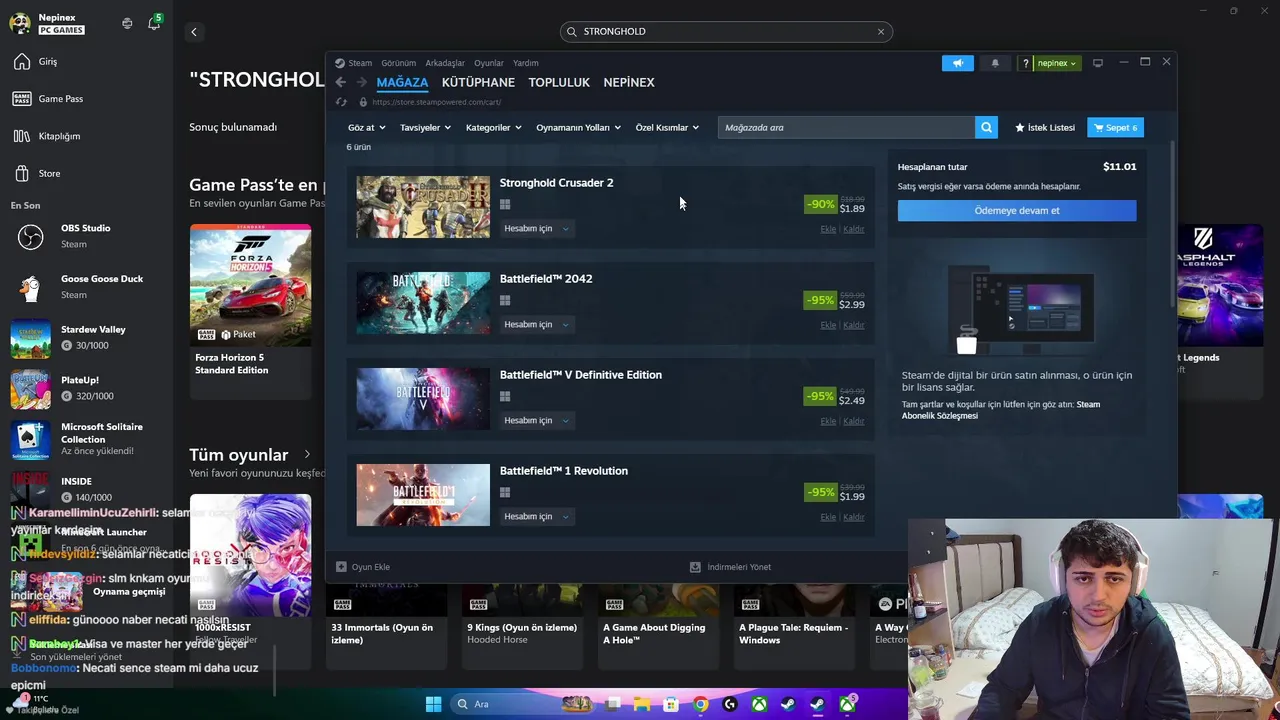This screenshot has width=1280, height=720.
Task: Open Logitech G Hub from taskbar
Action: pos(730,704)
